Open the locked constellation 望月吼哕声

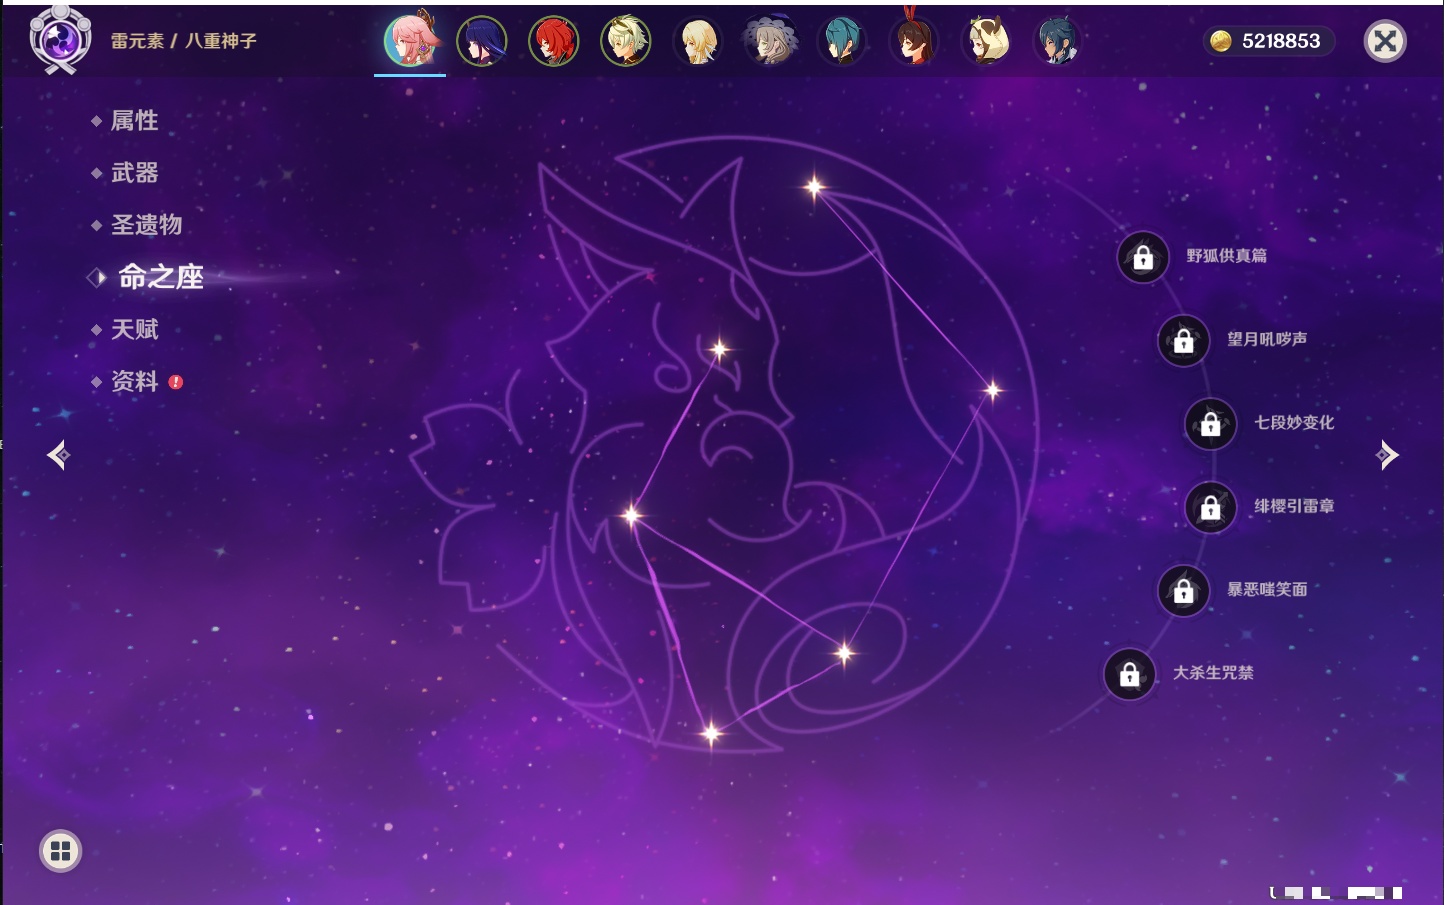(x=1184, y=341)
